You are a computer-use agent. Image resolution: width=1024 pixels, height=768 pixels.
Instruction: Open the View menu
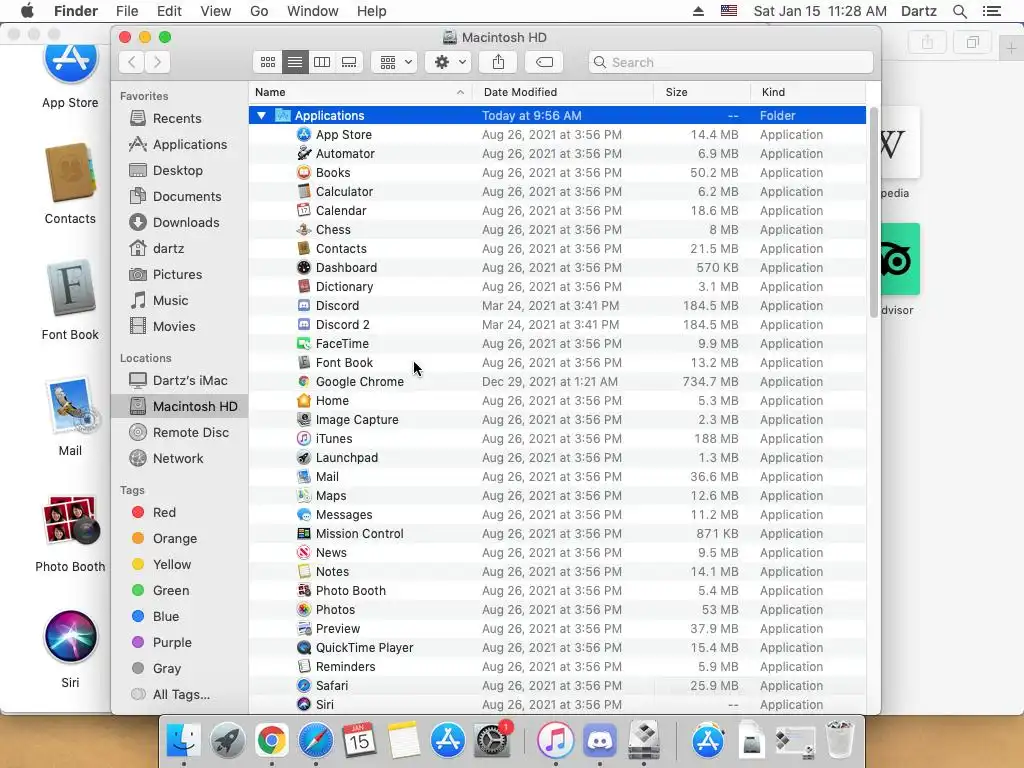216,11
